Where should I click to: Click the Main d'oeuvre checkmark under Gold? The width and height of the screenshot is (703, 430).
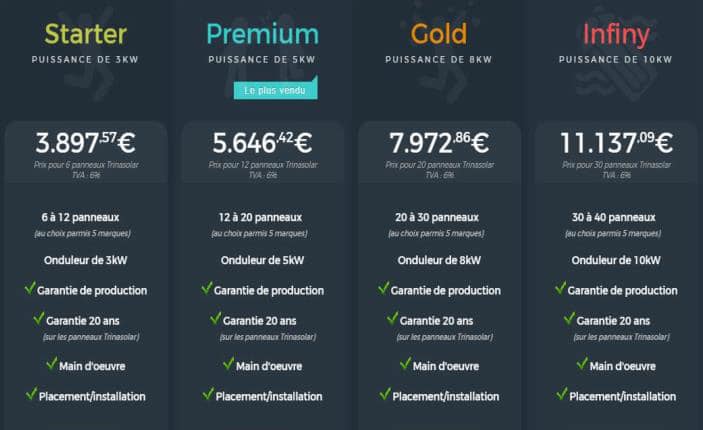[406, 364]
